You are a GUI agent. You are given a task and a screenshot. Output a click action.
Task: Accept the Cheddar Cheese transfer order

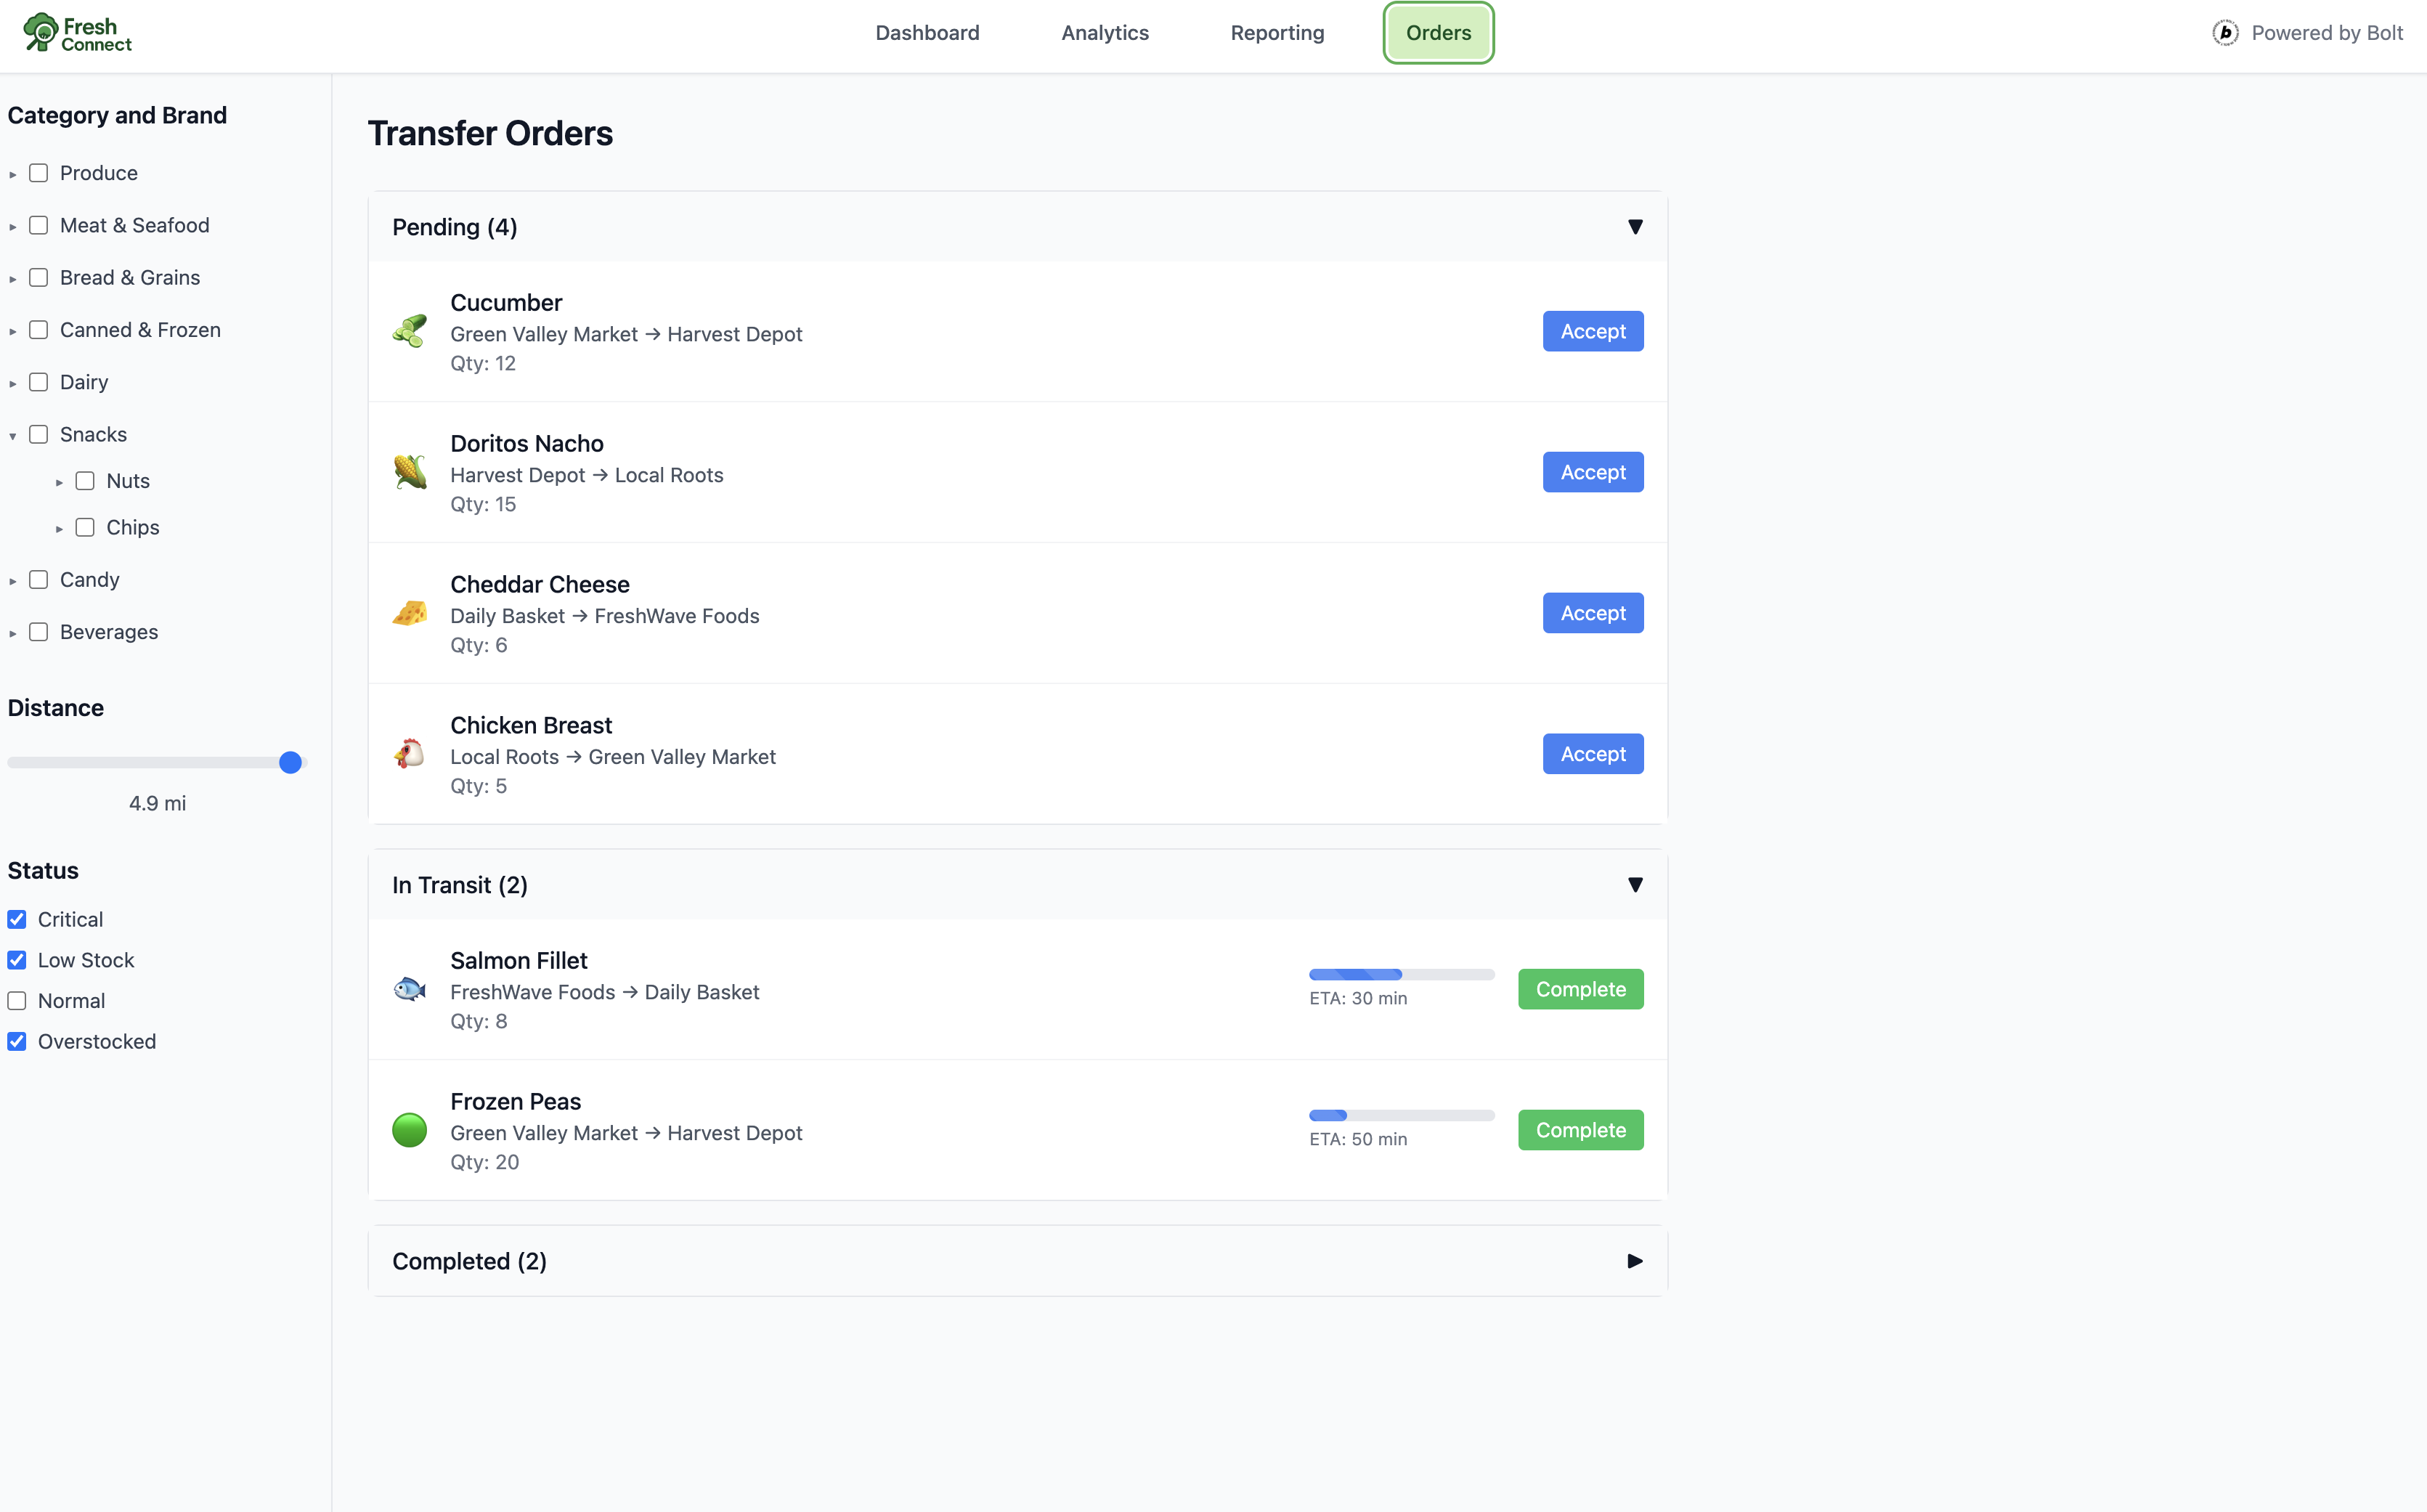click(1592, 613)
